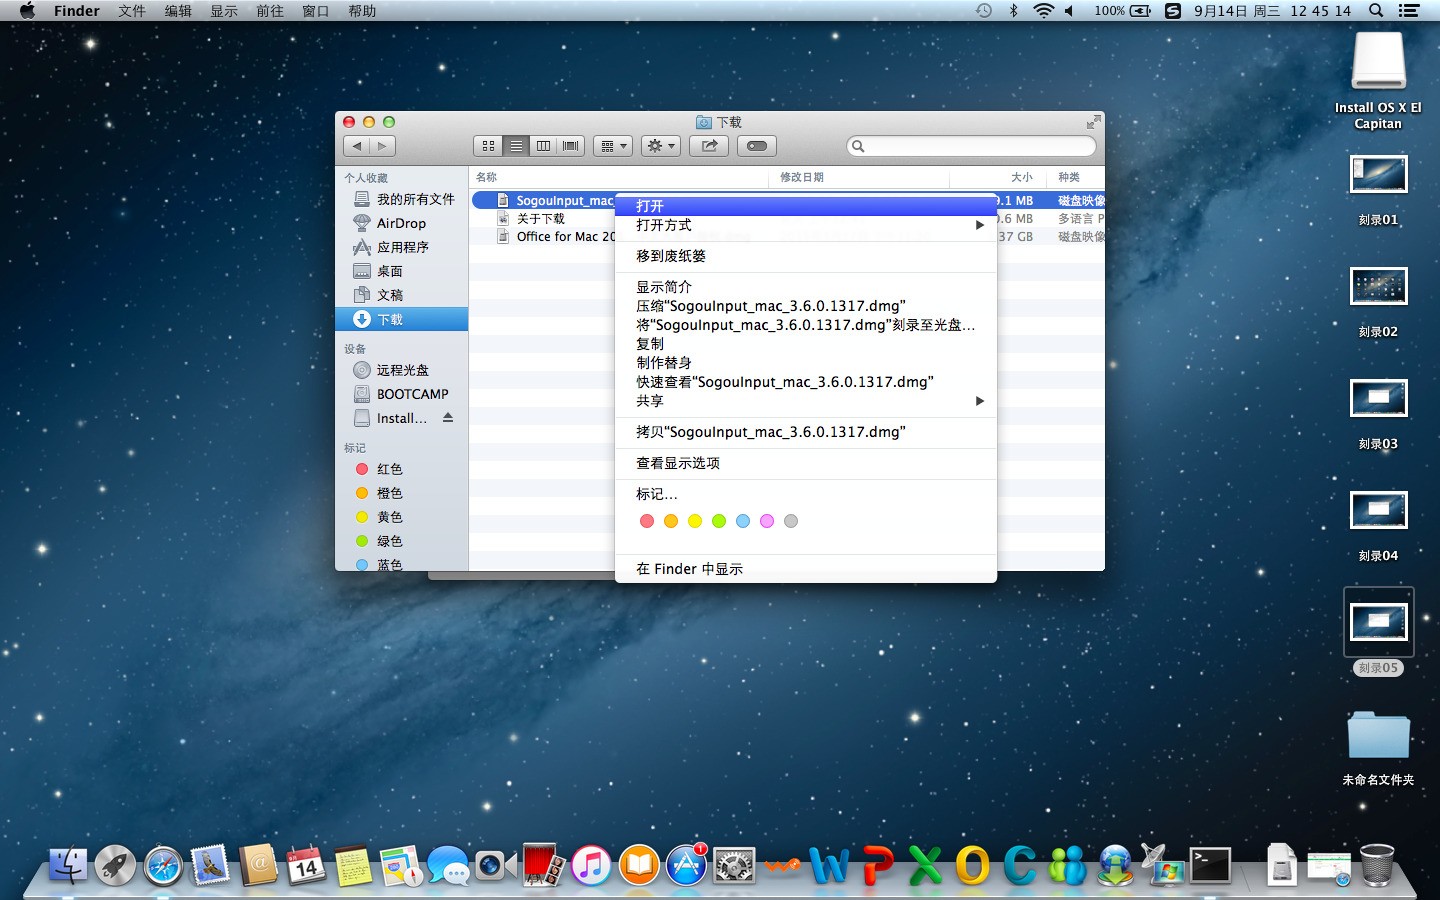Open 桌面 in sidebar
Image resolution: width=1440 pixels, height=900 pixels.
[402, 271]
